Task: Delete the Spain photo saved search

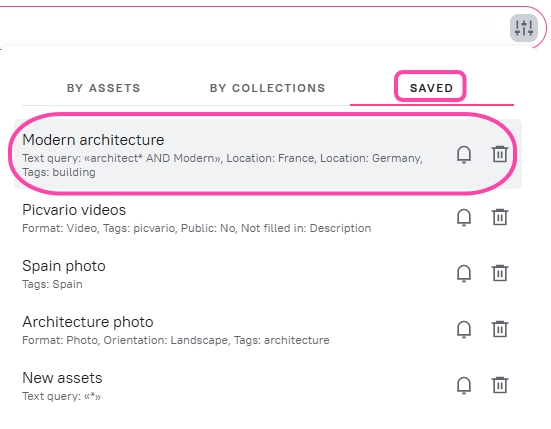Action: pyautogui.click(x=500, y=273)
